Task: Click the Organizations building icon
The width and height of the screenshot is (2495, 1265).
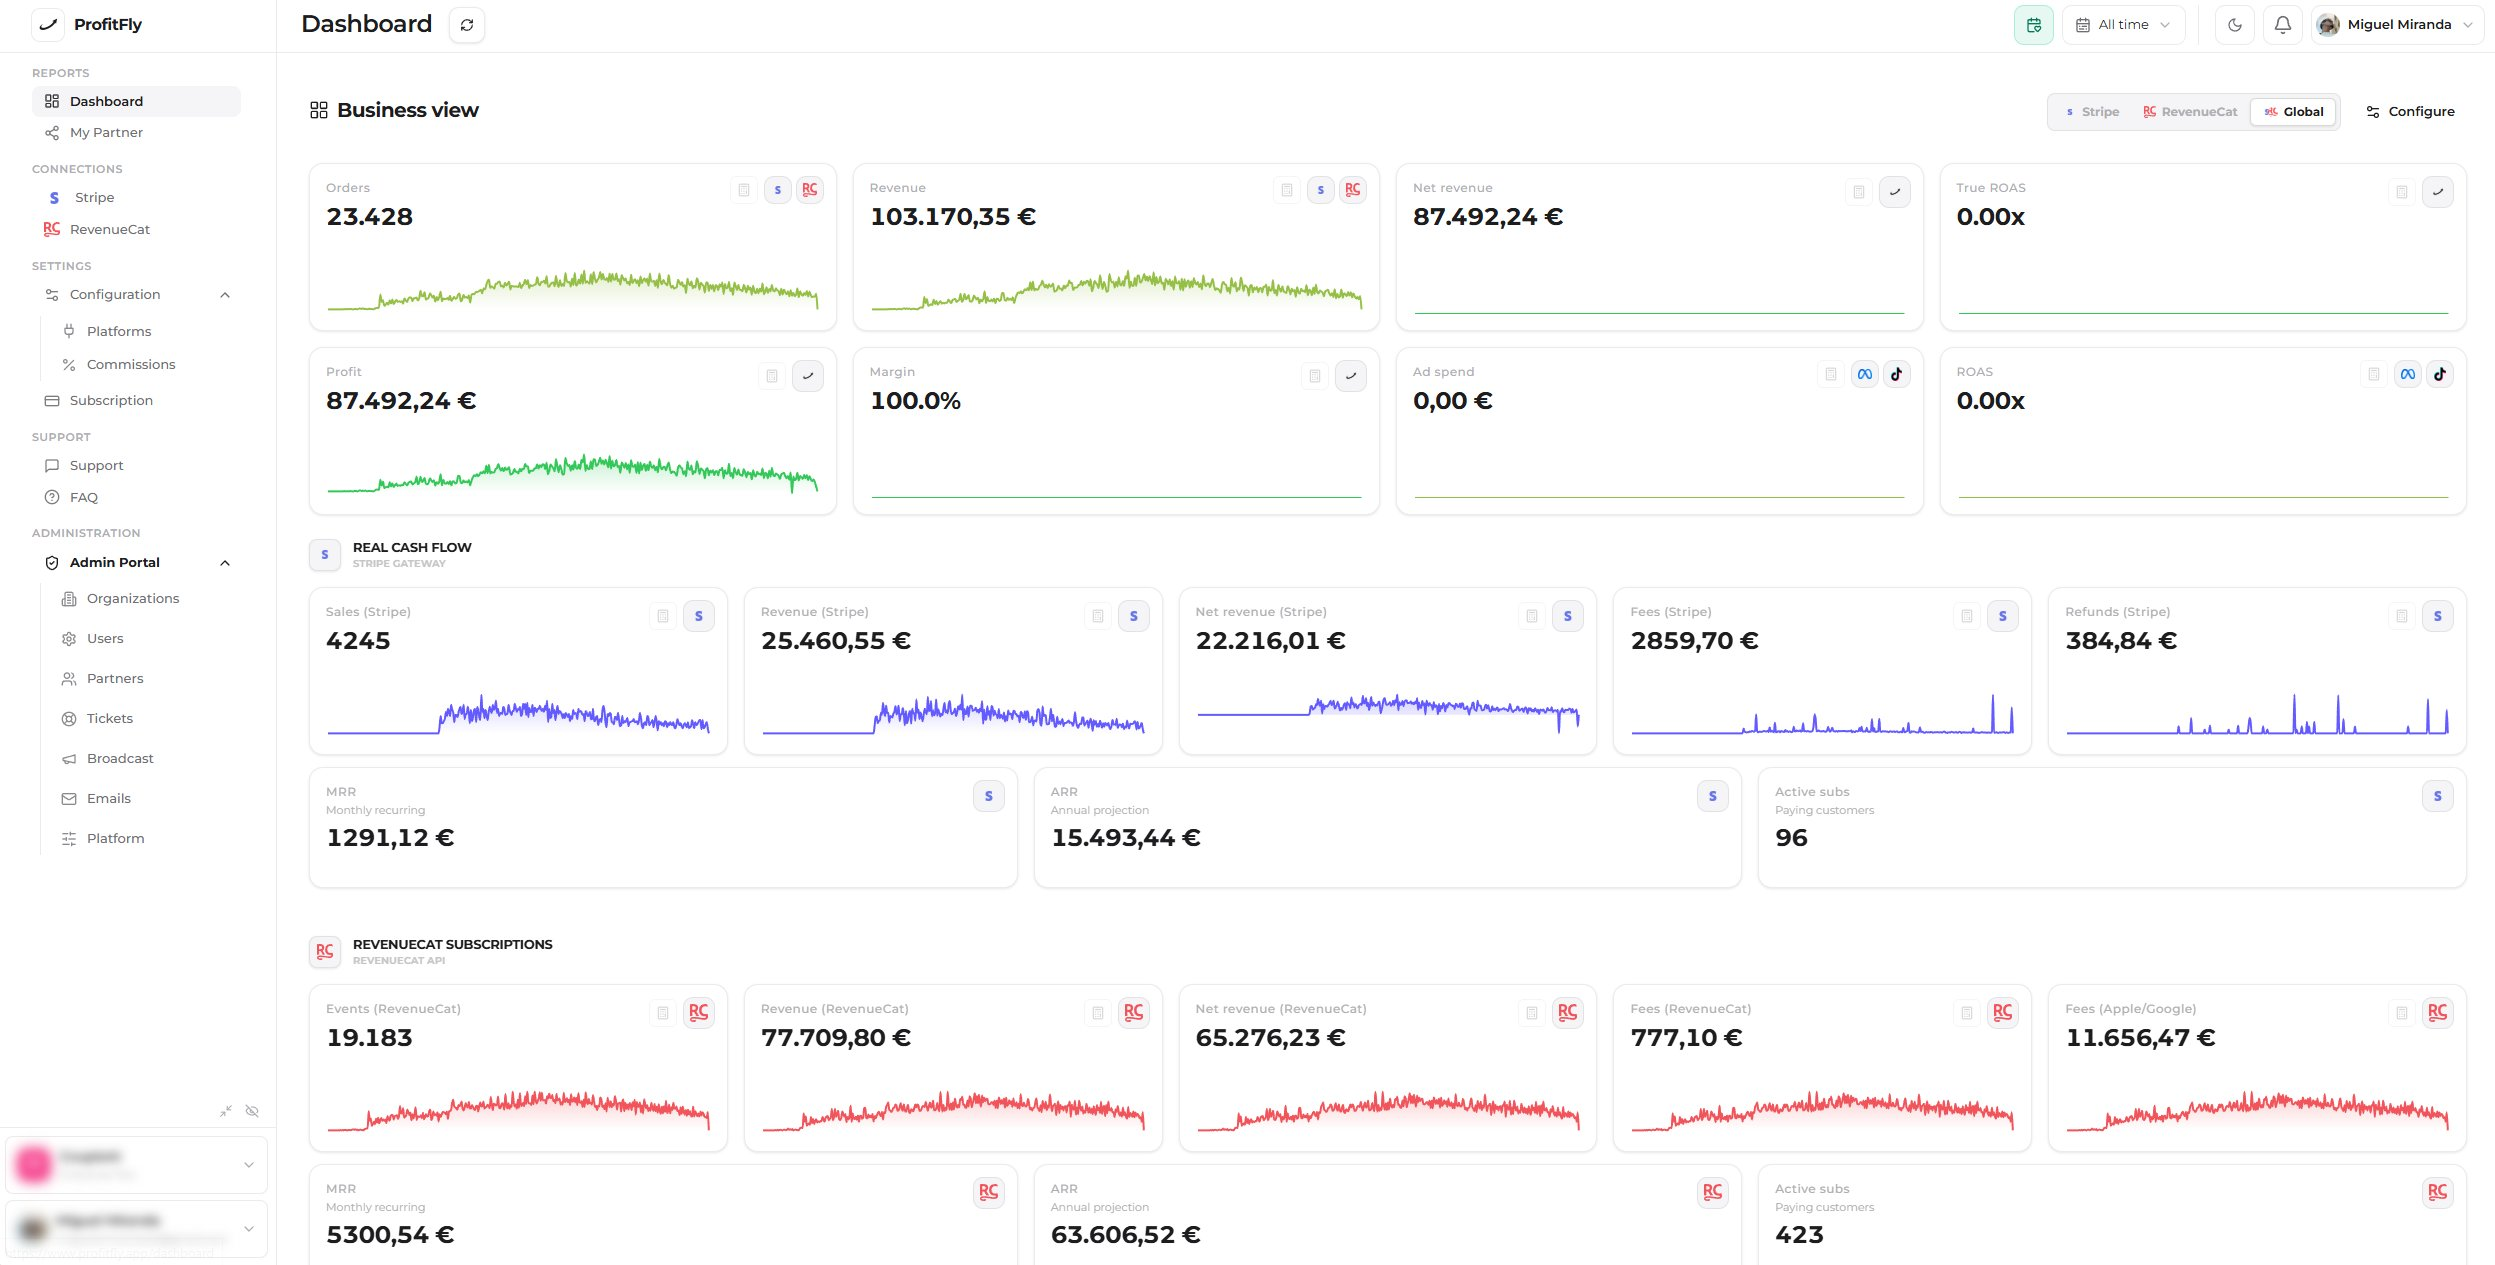Action: tap(69, 599)
